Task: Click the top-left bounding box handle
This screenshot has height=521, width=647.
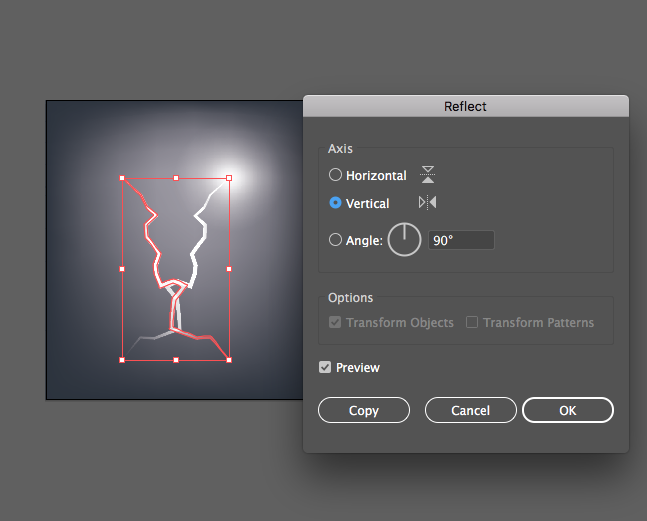Action: tap(122, 178)
